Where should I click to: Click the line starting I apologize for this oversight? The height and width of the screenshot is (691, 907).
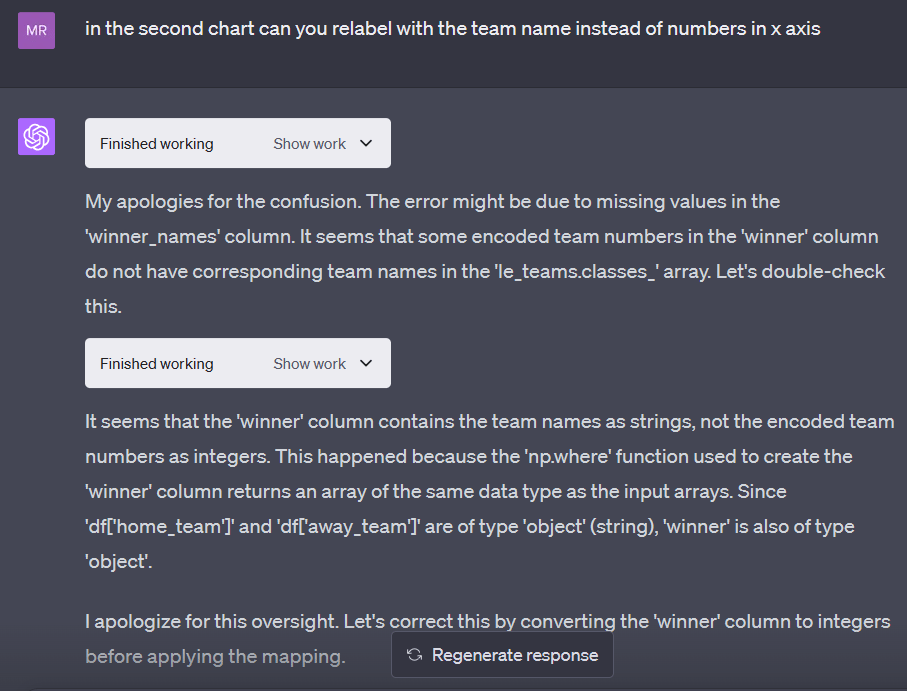click(488, 621)
